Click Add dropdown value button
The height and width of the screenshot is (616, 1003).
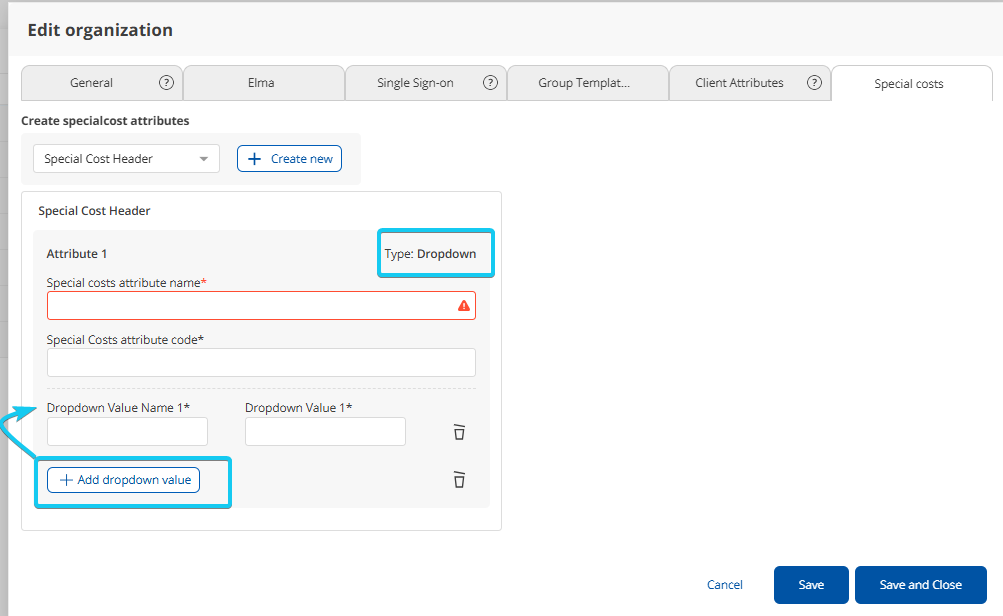[124, 480]
